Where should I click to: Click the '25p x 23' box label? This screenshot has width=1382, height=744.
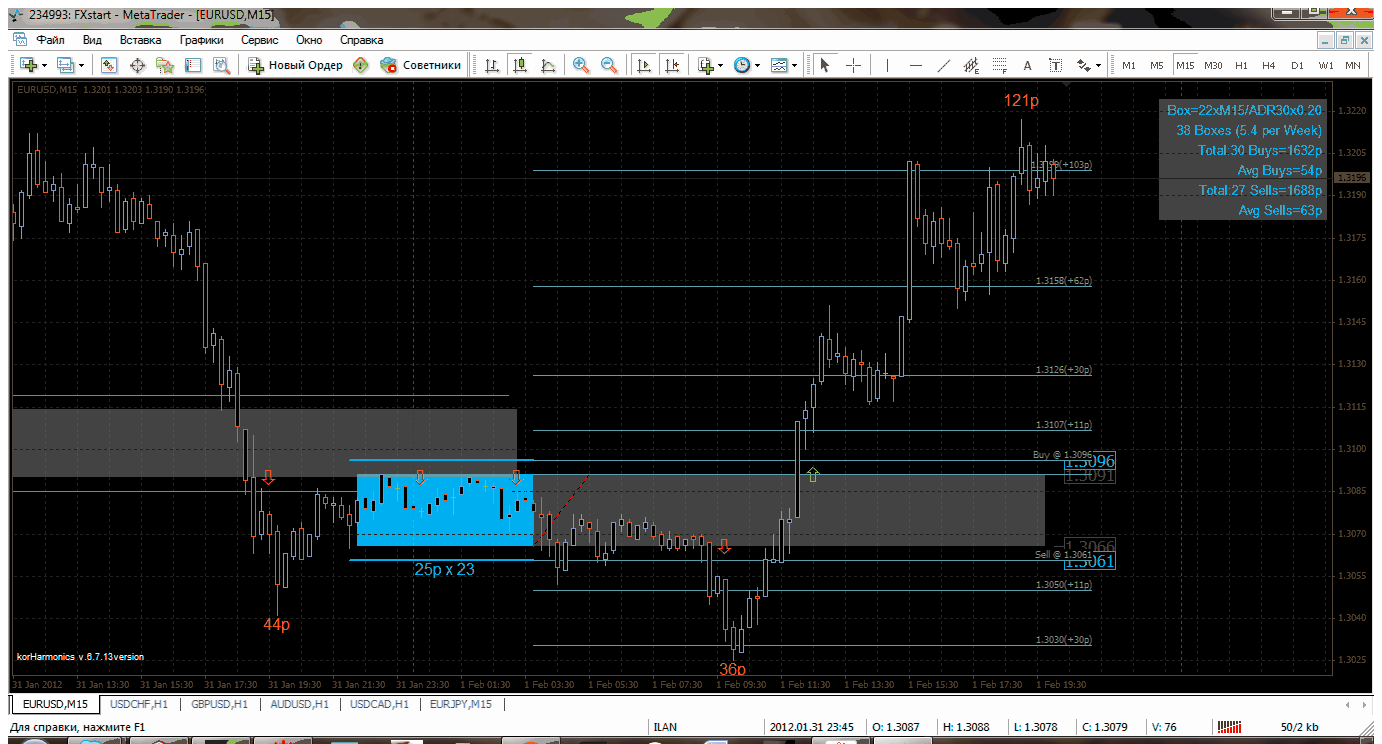(445, 569)
